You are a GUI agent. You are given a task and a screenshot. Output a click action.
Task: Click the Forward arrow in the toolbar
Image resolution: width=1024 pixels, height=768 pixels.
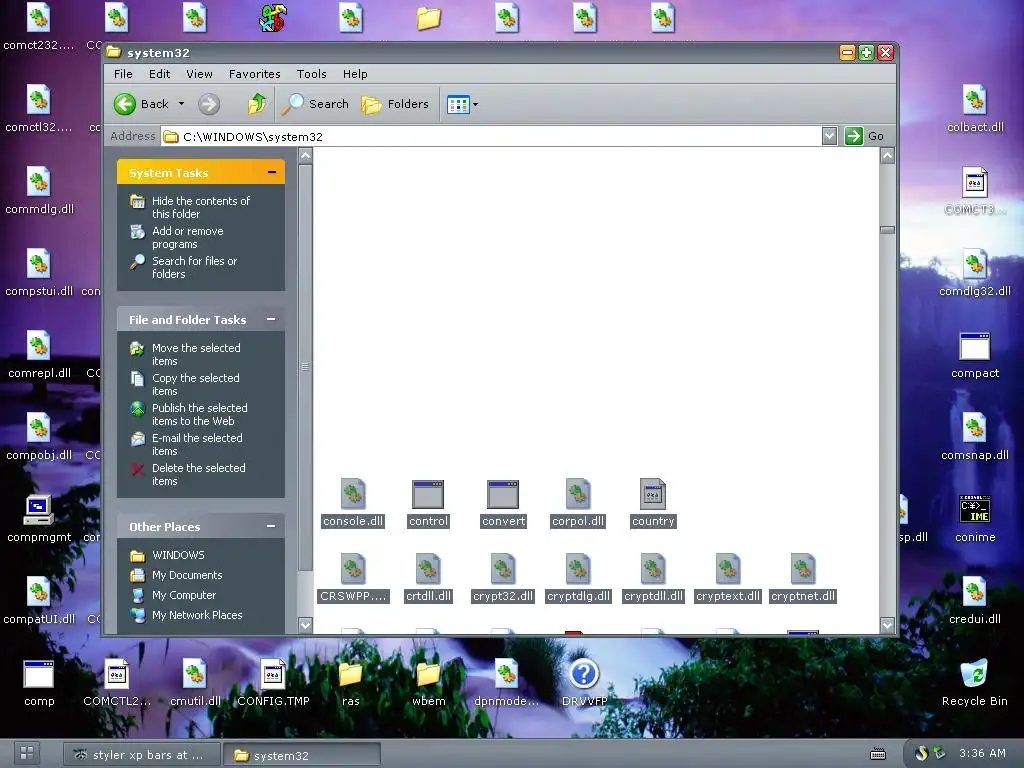(209, 104)
